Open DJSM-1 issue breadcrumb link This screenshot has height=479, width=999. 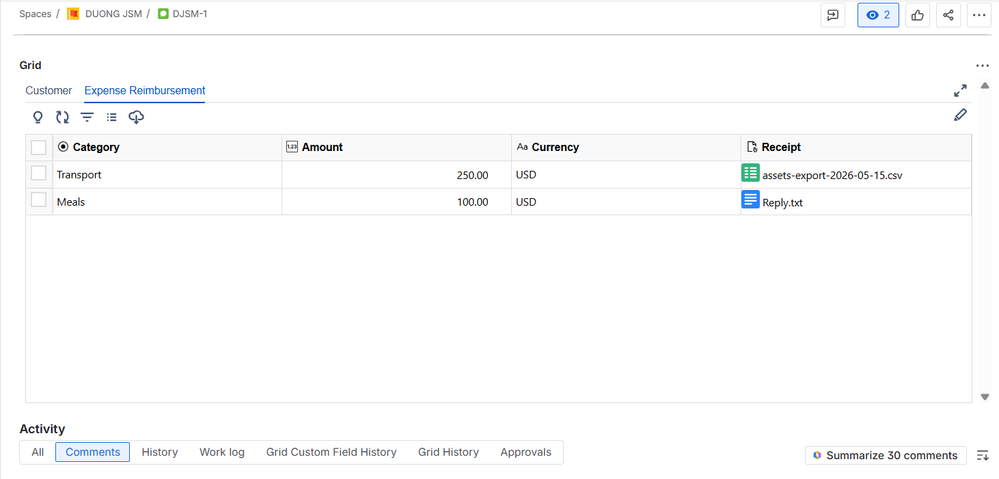(x=190, y=13)
